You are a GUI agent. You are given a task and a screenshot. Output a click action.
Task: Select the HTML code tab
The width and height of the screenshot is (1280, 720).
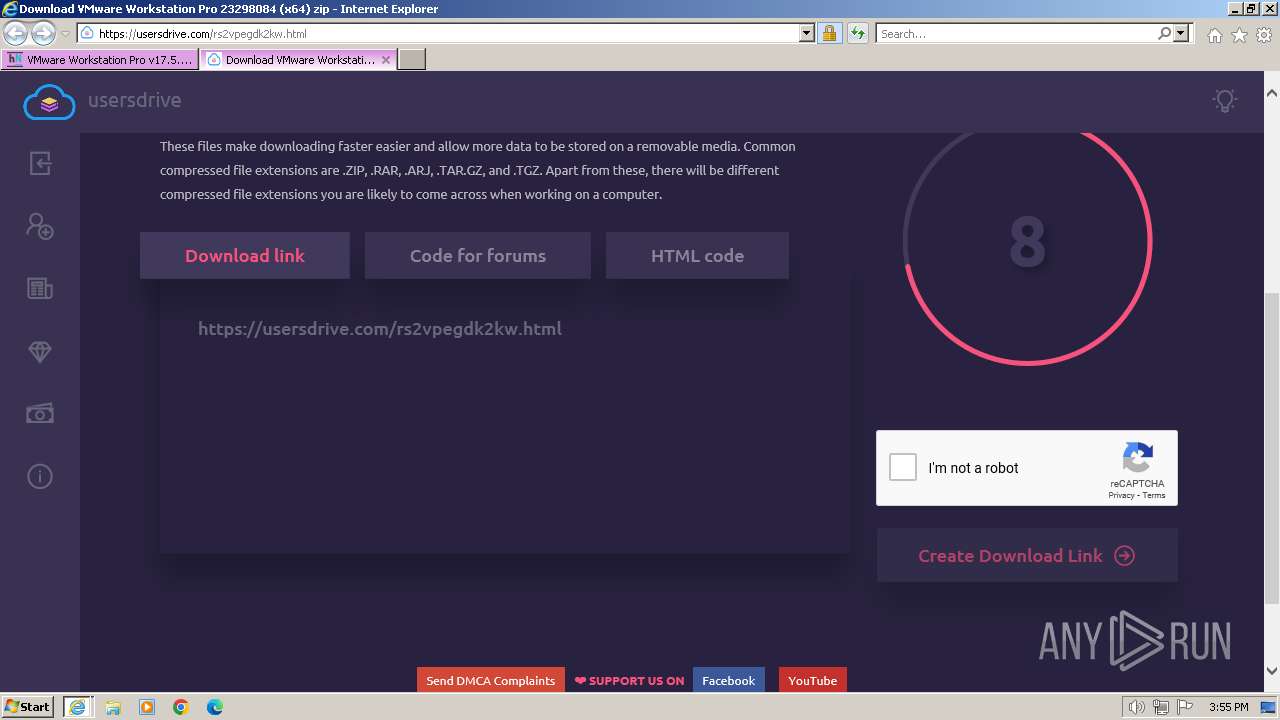(x=697, y=255)
